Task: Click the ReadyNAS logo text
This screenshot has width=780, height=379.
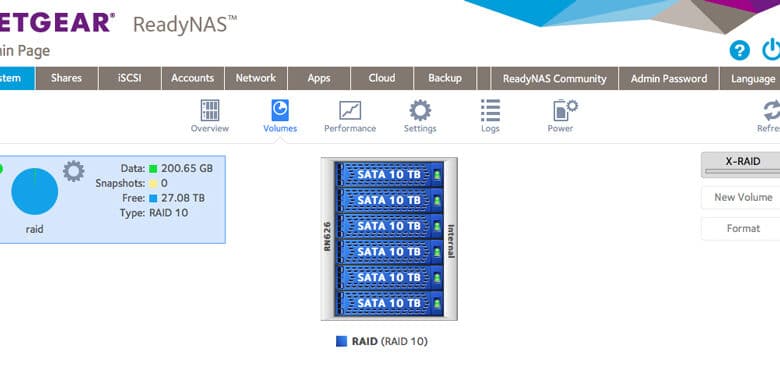Action: (185, 24)
